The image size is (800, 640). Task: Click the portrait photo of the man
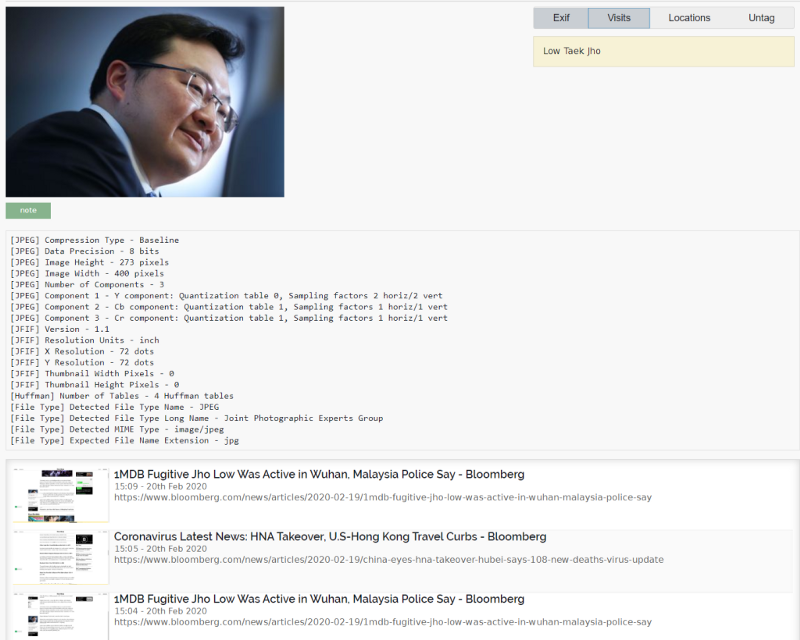click(145, 102)
